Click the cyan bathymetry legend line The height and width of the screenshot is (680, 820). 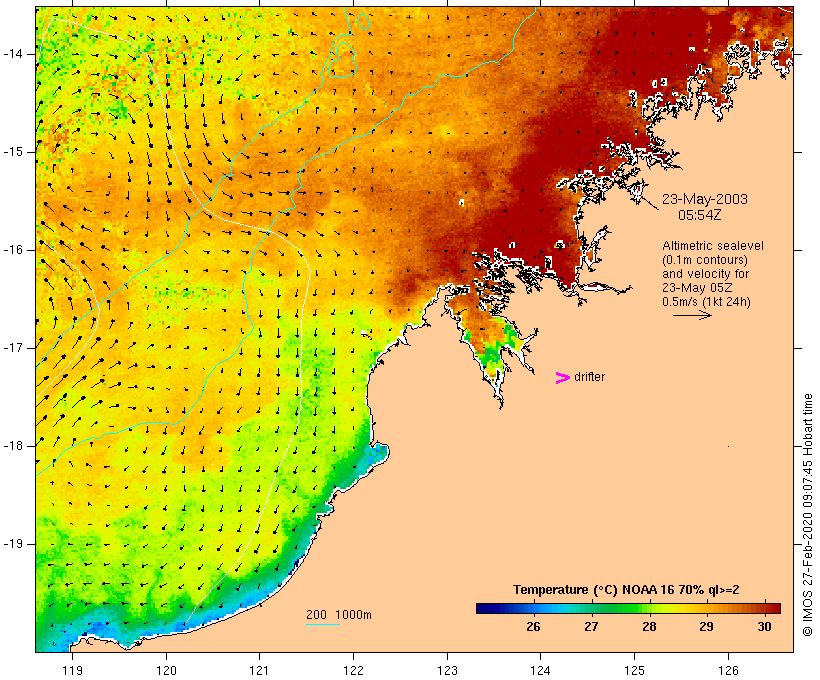323,624
